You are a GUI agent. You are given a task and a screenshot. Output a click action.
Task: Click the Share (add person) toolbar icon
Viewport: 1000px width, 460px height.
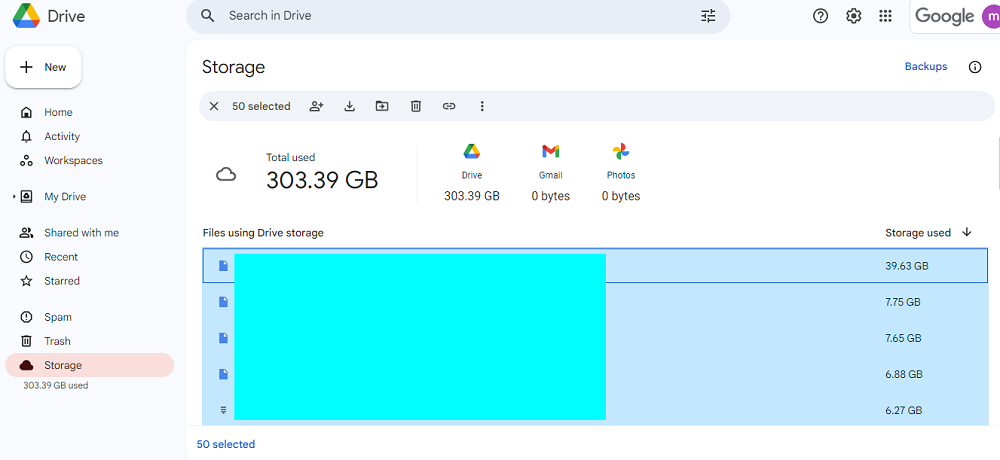[x=316, y=106]
